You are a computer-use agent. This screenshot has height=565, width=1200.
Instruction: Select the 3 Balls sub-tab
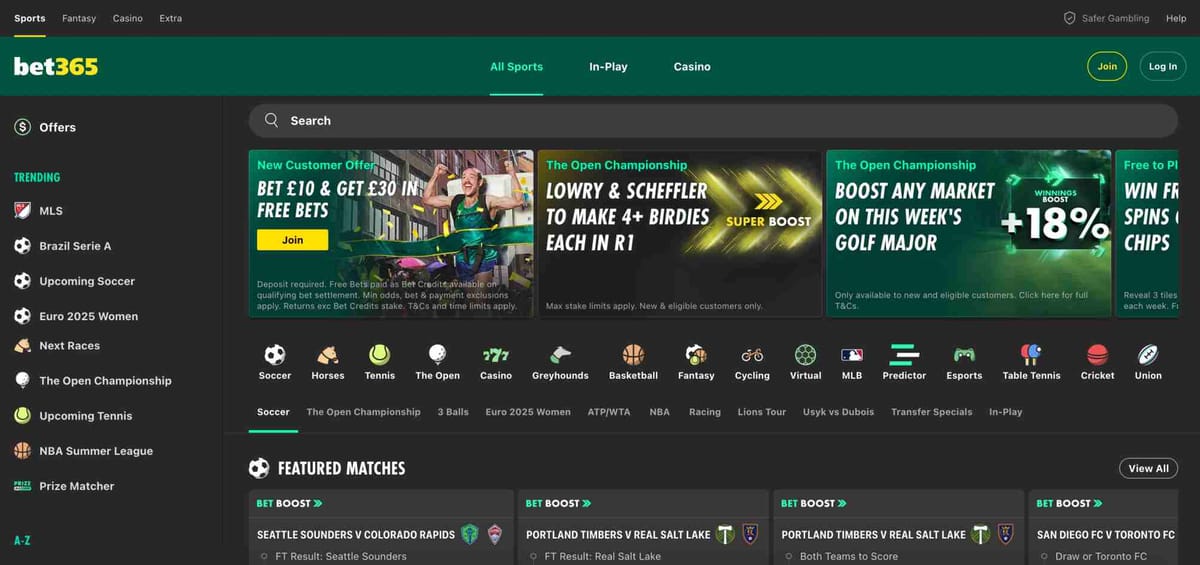[453, 412]
